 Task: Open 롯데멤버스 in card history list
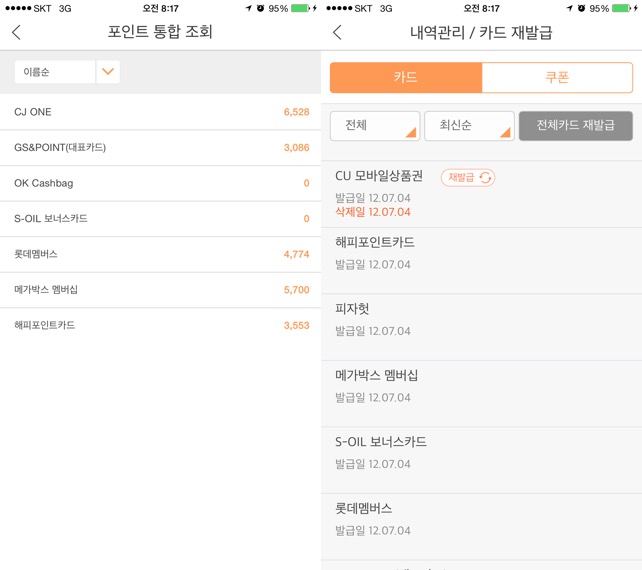click(482, 527)
